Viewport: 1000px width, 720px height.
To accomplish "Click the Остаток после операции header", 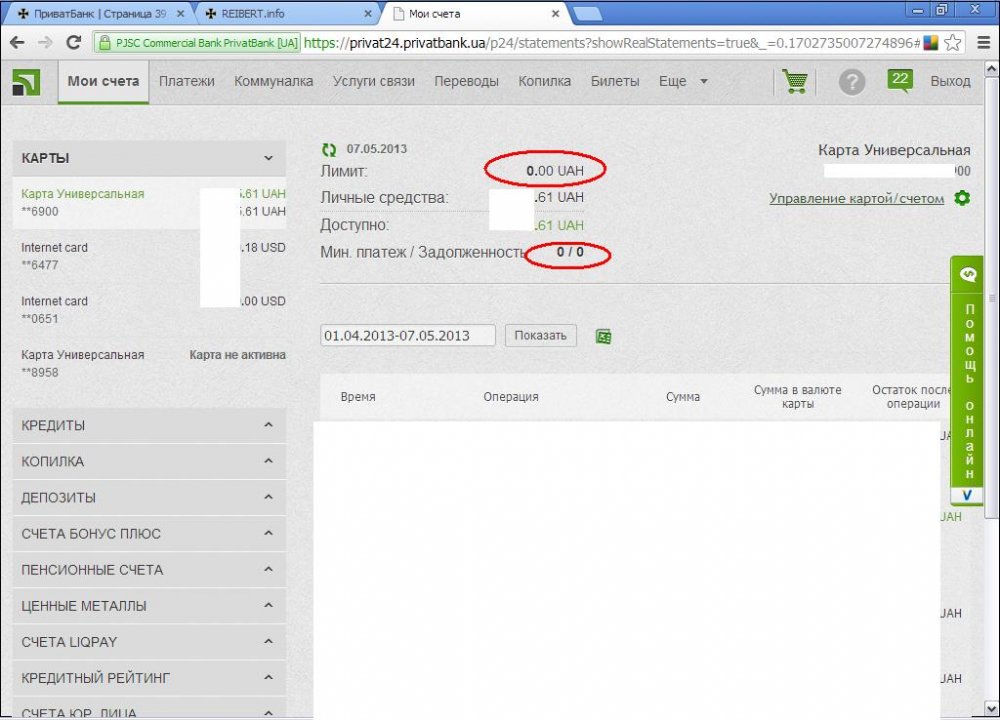I will 911,397.
